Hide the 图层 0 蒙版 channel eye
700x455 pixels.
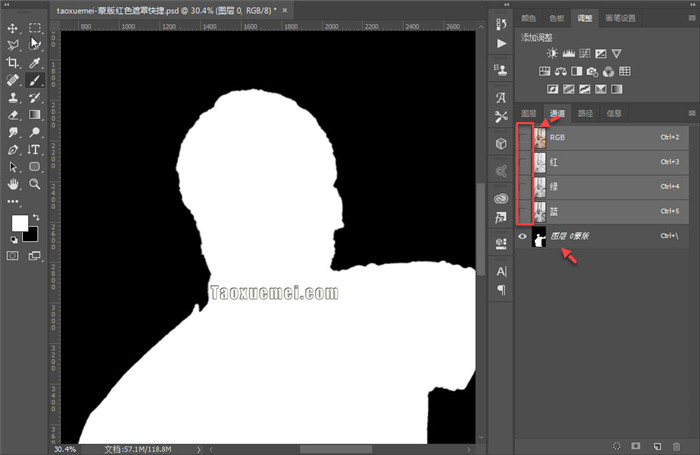[523, 236]
